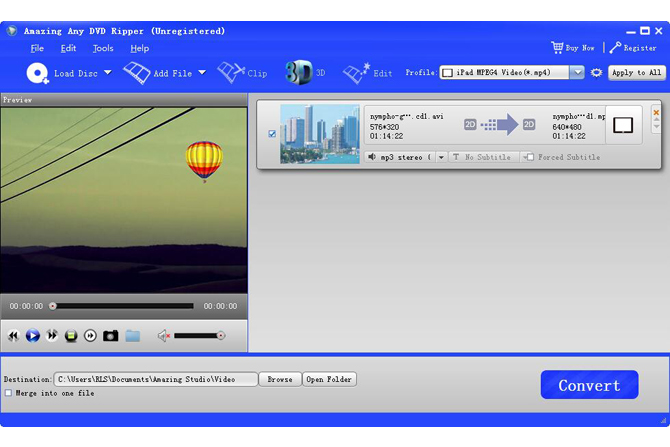Enable Forced Subtitle checkbox
Viewport: 670px width, 447px height.
[x=531, y=157]
